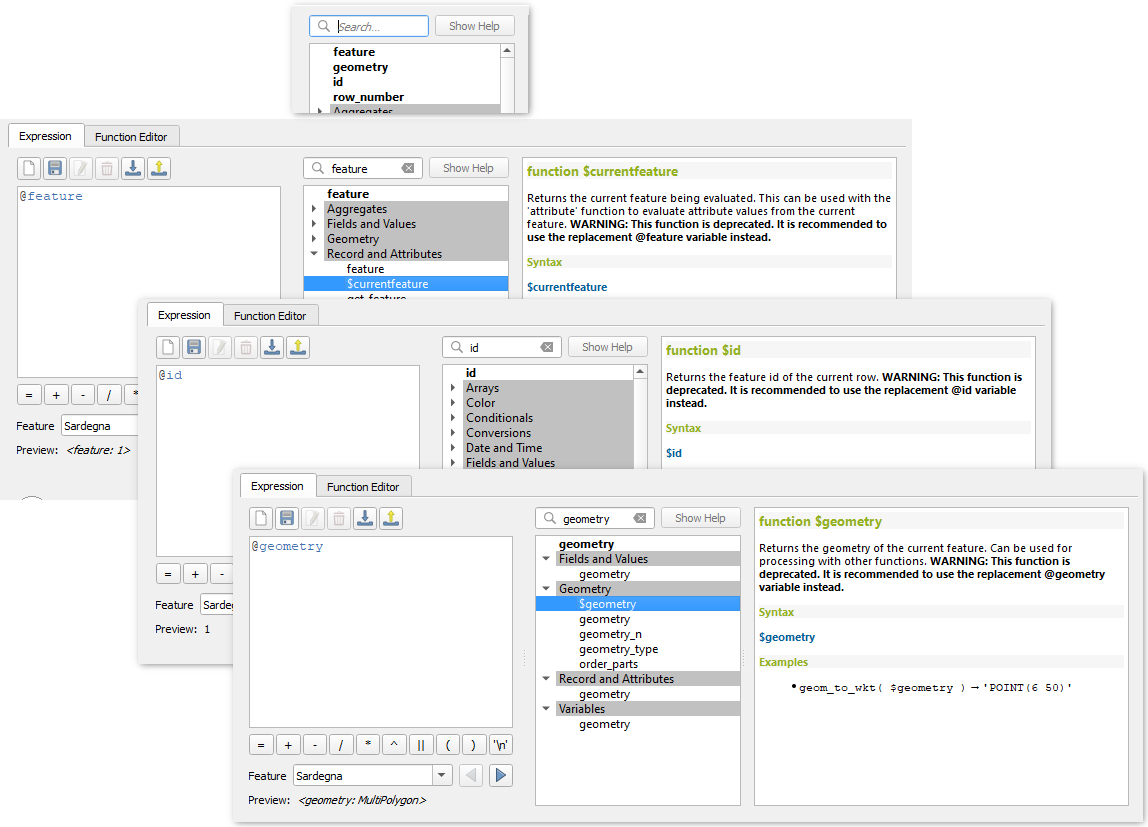
Task: Click the import icon above the @feature expression
Action: coord(133,168)
